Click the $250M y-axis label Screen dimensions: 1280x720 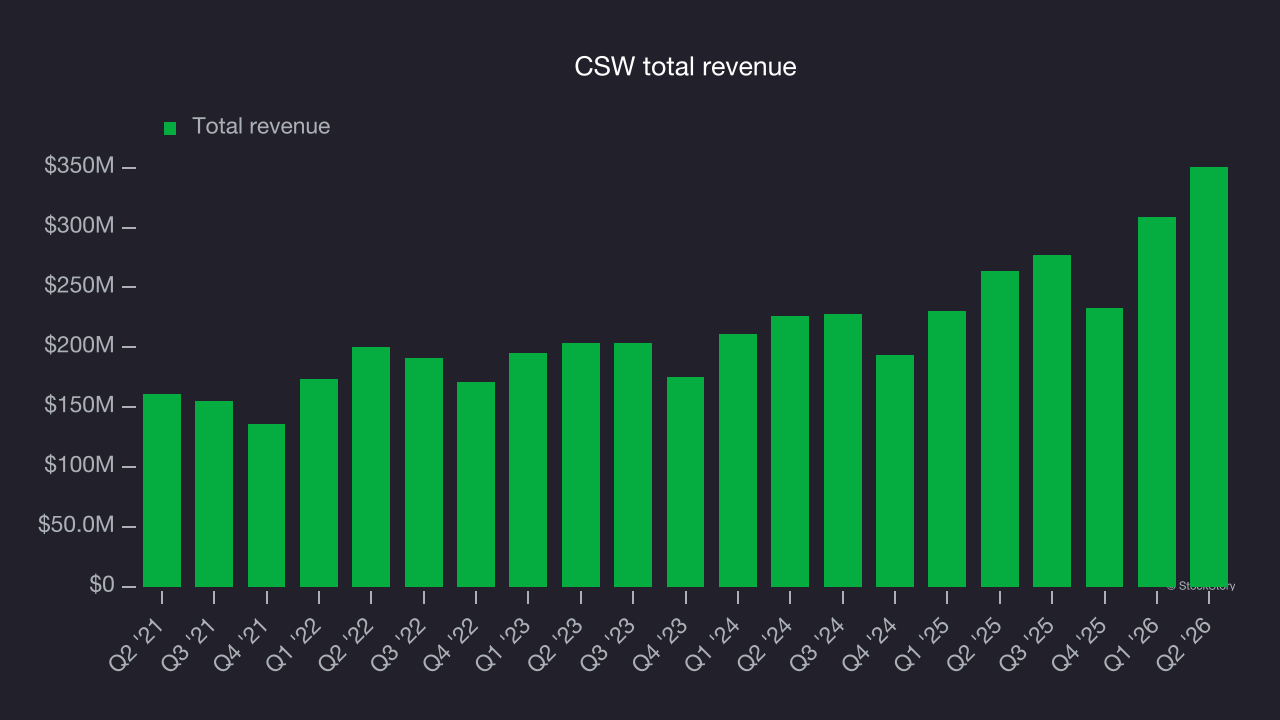79,287
